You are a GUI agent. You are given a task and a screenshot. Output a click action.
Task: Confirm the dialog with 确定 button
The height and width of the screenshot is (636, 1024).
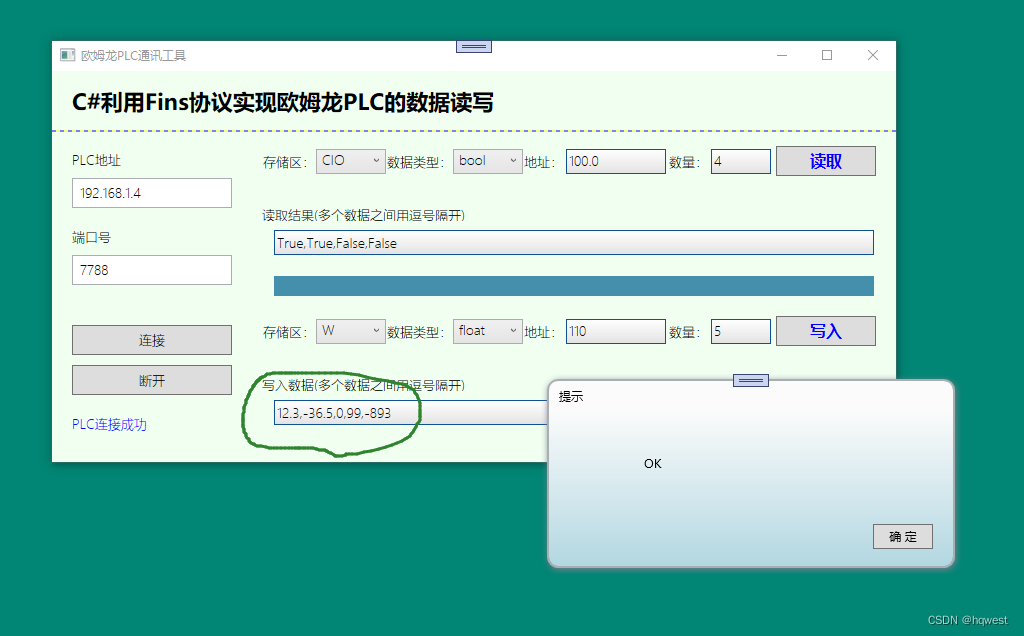(x=903, y=537)
